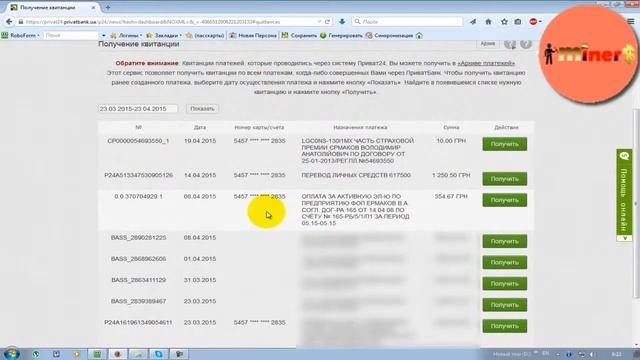This screenshot has width=640, height=360.
Task: Open a new browser tab
Action: click(108, 7)
